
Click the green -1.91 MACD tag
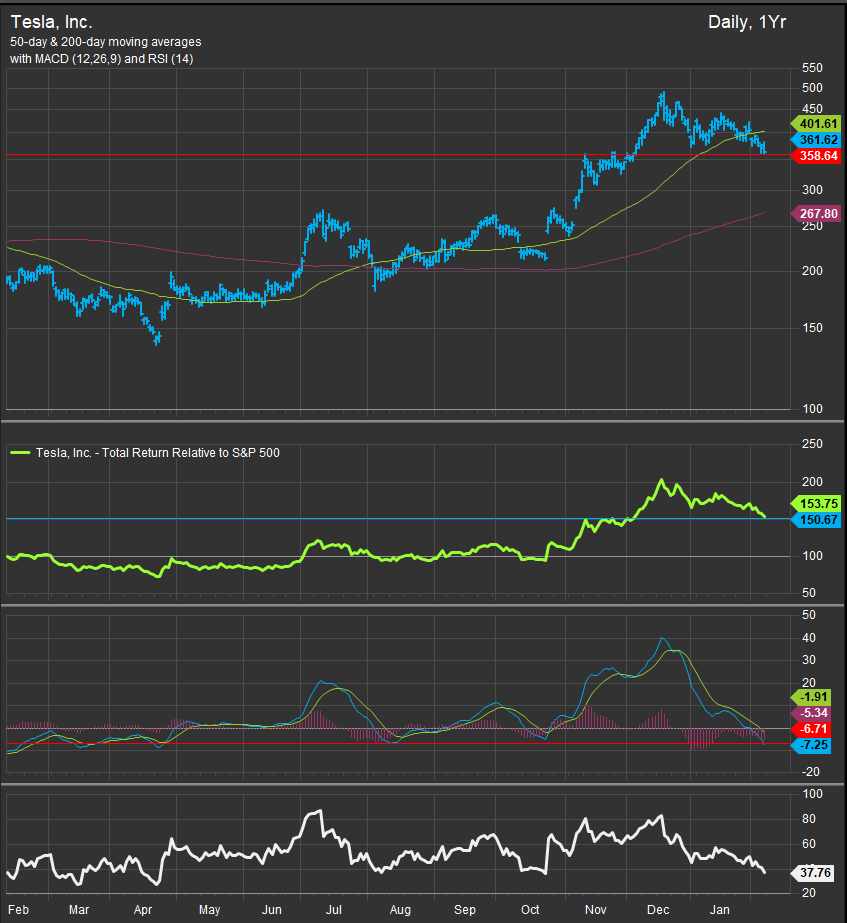point(812,697)
